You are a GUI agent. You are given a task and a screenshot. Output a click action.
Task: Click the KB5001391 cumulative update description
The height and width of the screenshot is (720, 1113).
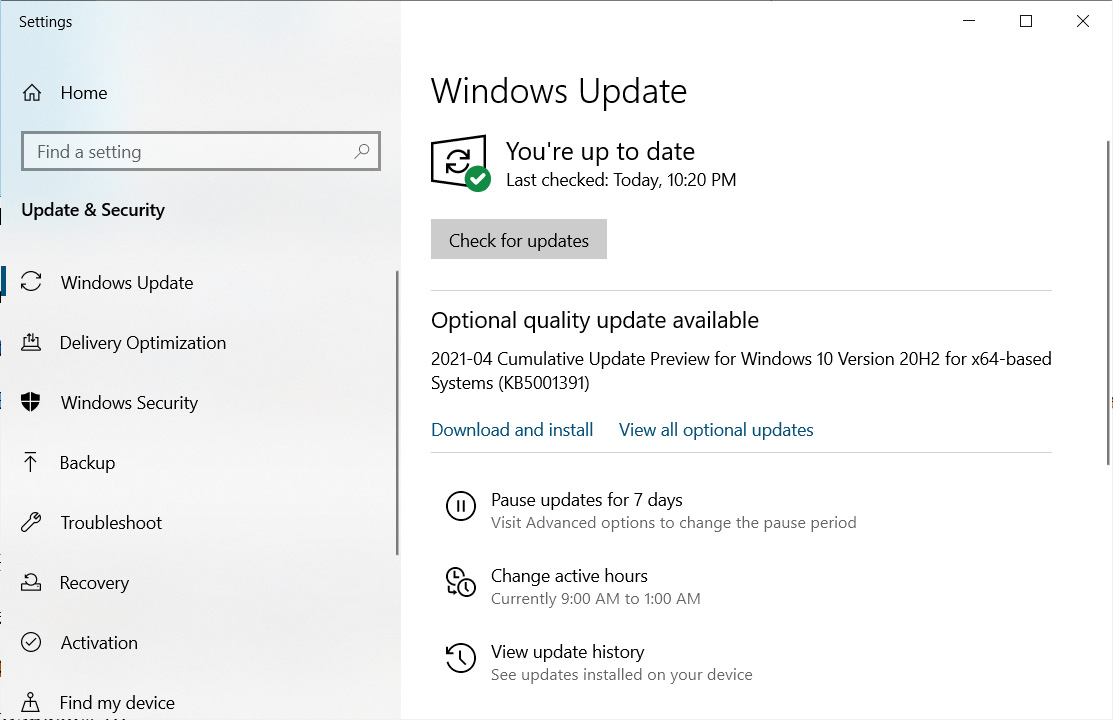tap(741, 371)
